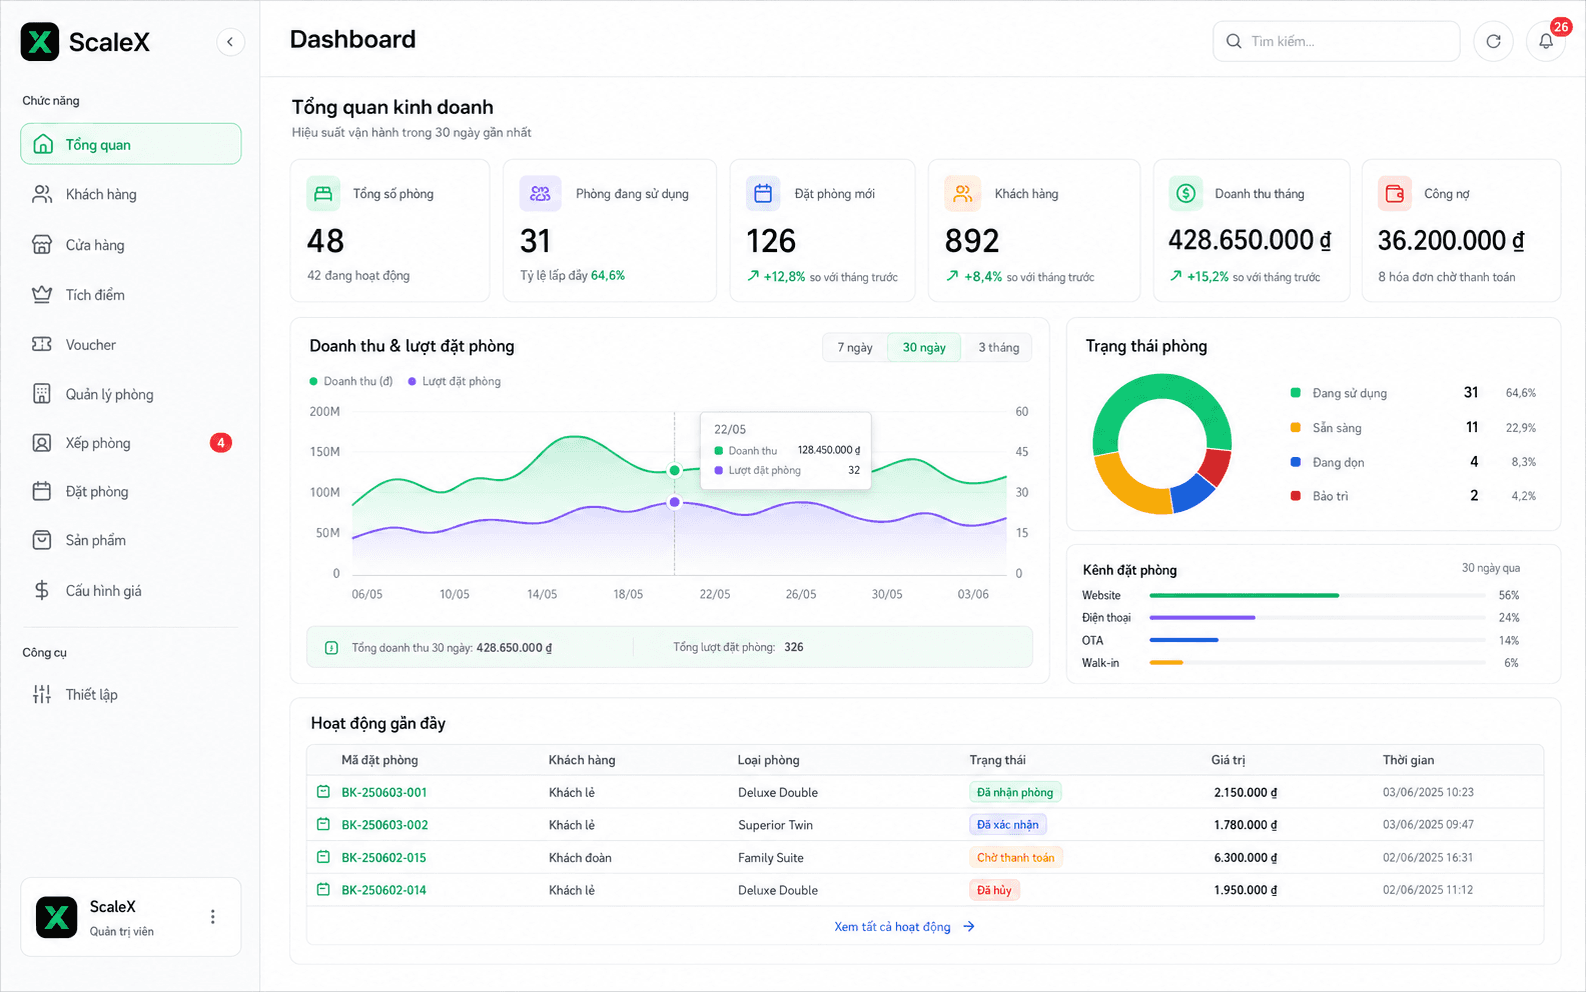1586x992 pixels.
Task: Open booking BK-250602-015
Action: pos(384,858)
